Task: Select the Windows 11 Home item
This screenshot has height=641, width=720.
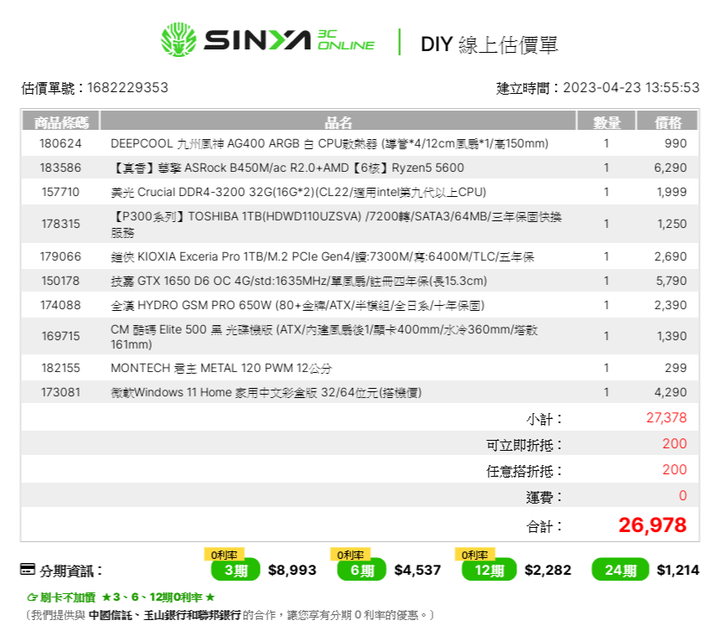Action: click(x=266, y=393)
